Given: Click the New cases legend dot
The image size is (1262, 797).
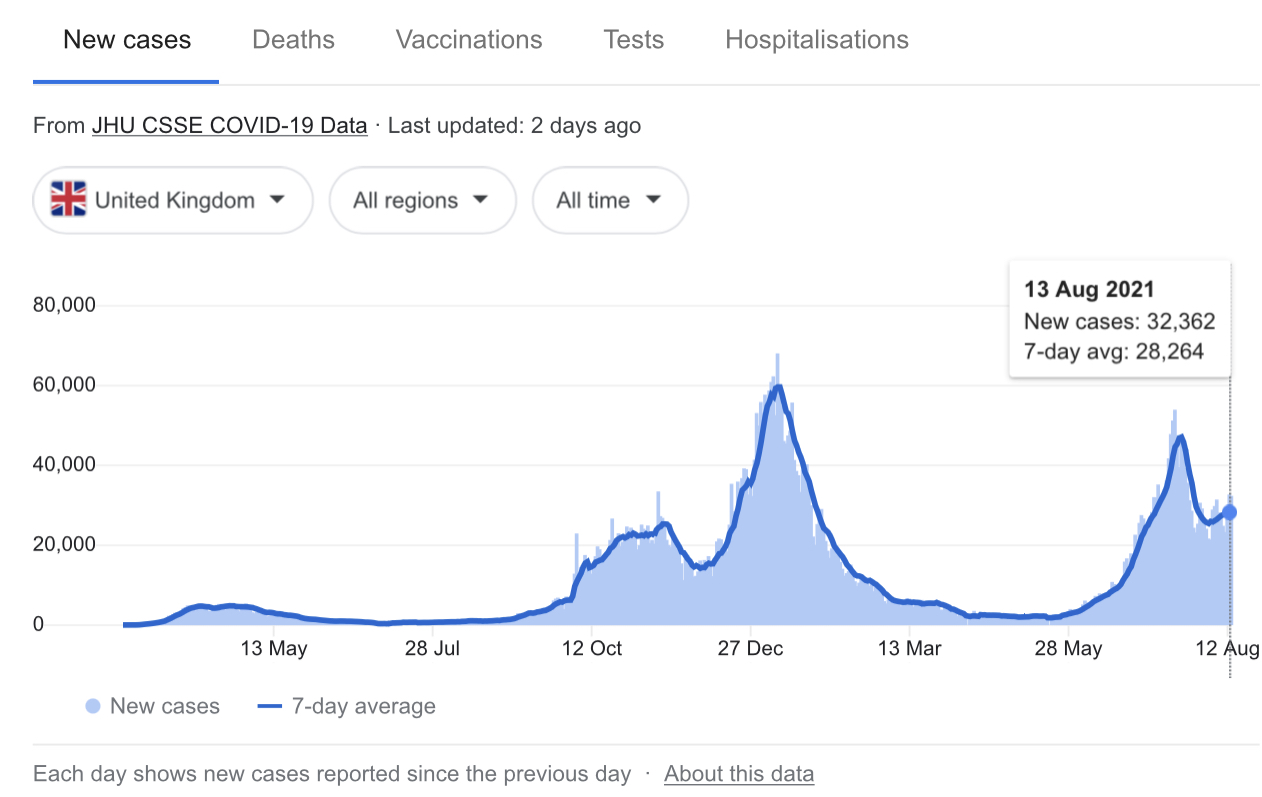Looking at the screenshot, I should click(x=93, y=706).
